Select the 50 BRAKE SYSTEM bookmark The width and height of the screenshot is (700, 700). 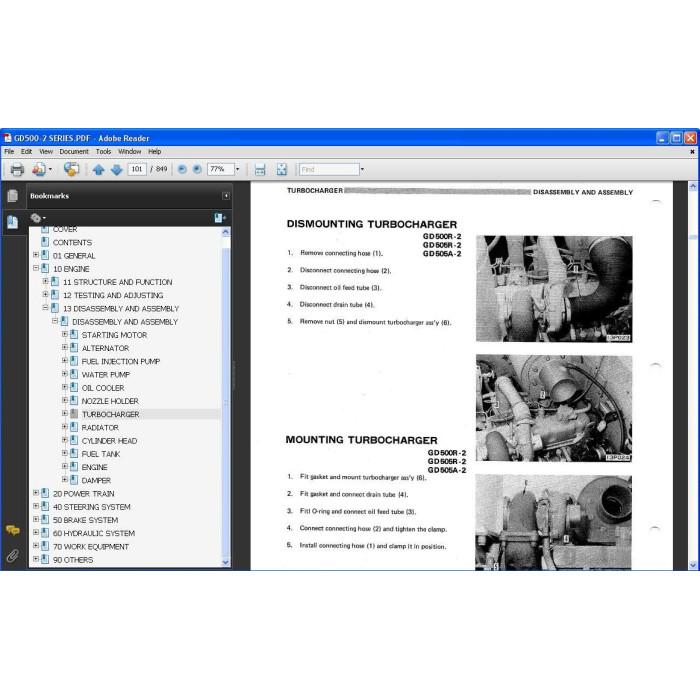[85, 520]
